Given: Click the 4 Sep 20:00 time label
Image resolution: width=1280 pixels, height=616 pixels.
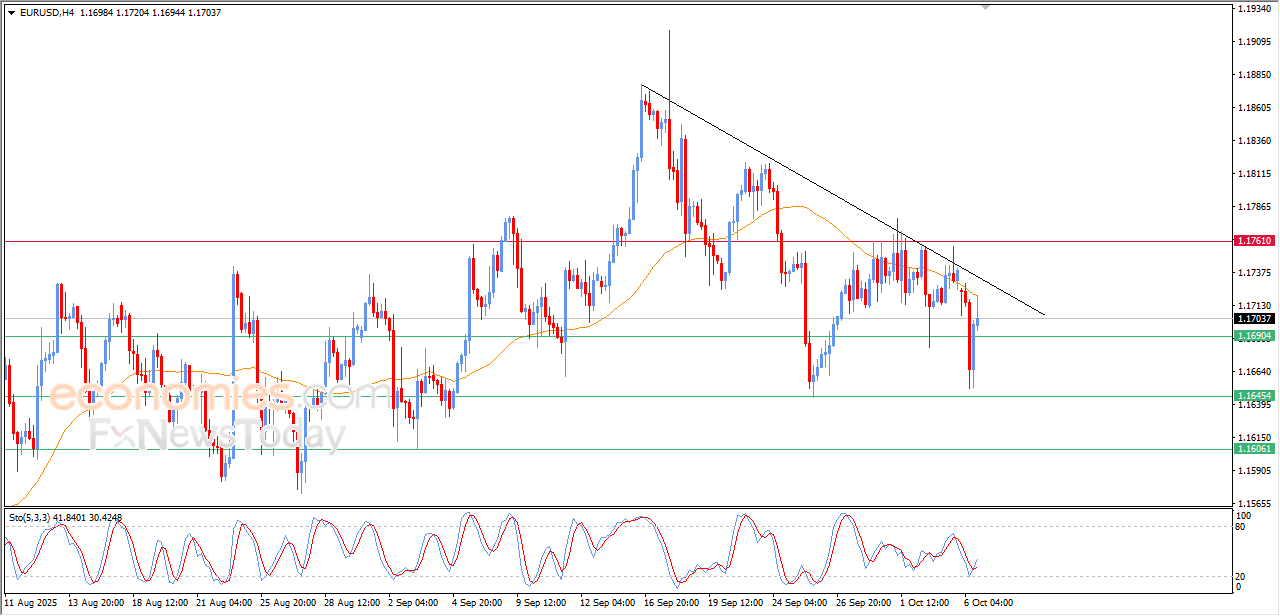Looking at the screenshot, I should point(478,603).
